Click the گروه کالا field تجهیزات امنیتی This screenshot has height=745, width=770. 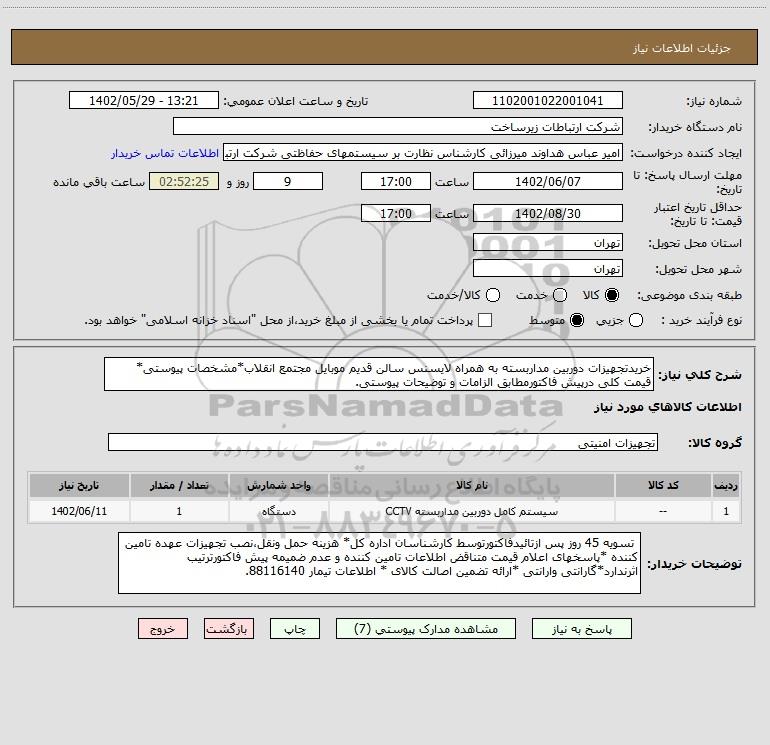[383, 442]
